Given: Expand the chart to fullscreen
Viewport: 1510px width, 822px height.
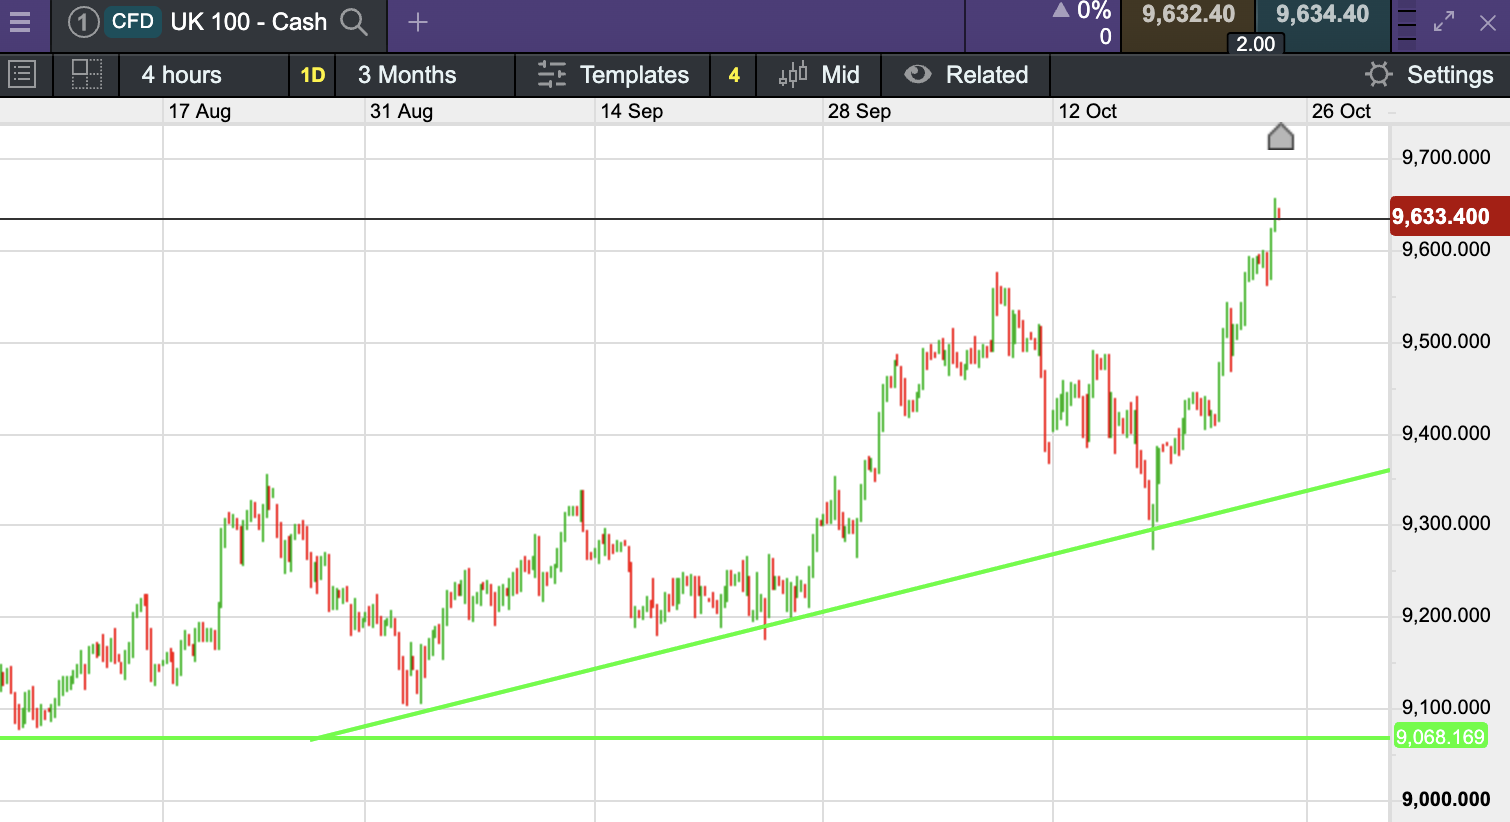Looking at the screenshot, I should pos(1444,22).
